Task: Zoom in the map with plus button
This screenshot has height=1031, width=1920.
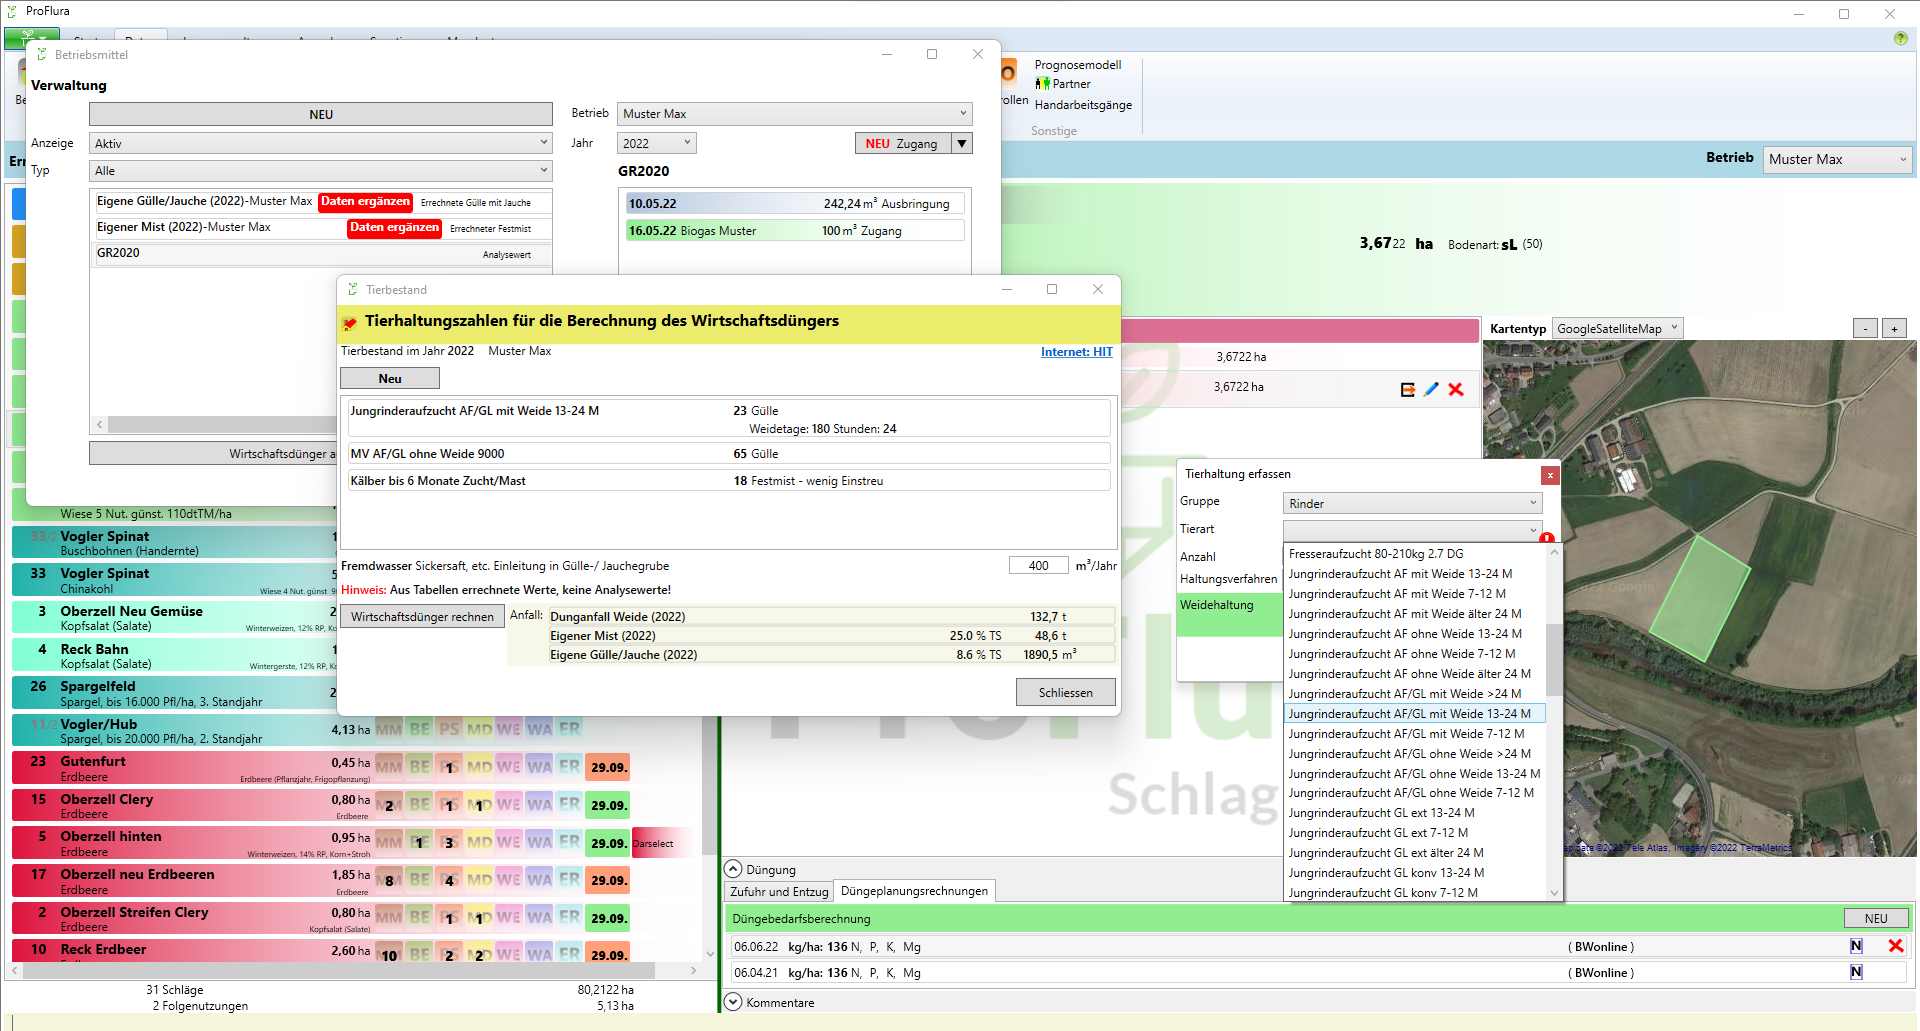Action: click(1894, 329)
